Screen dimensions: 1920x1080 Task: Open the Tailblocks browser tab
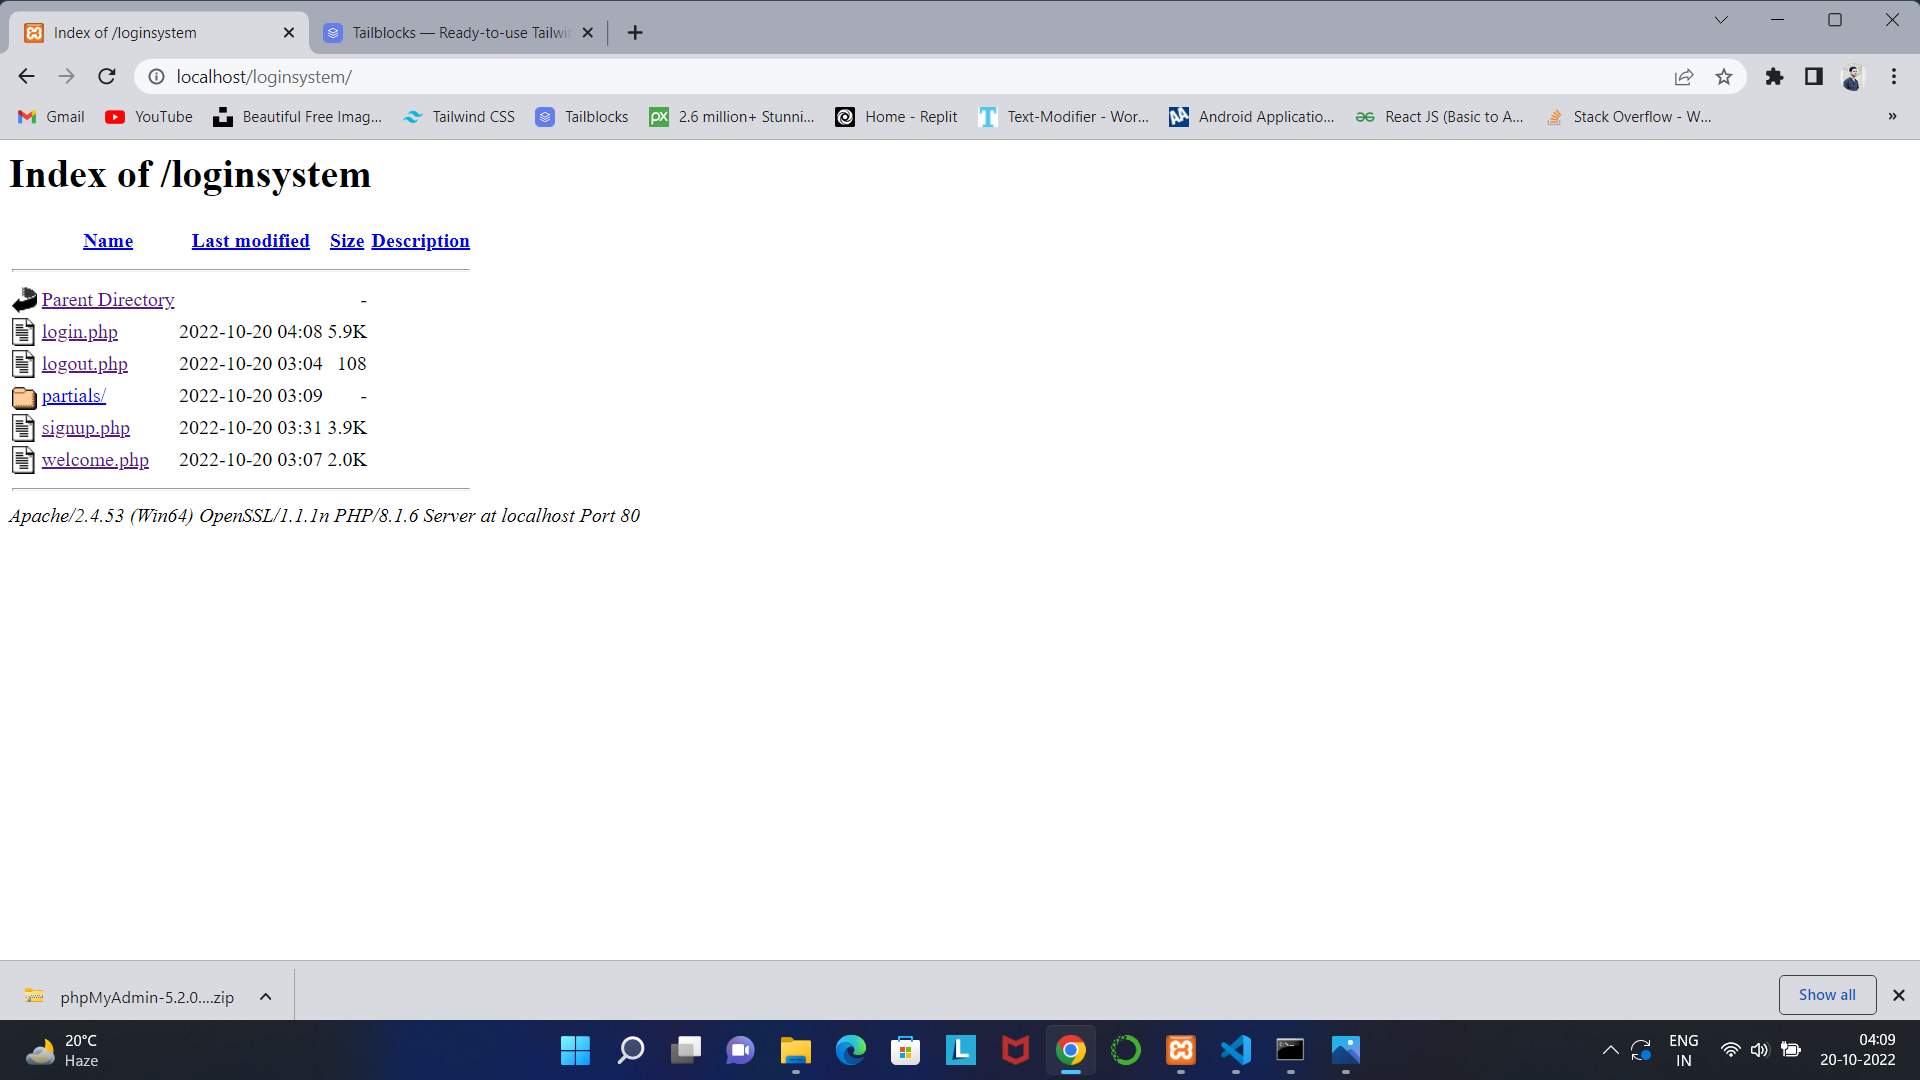tap(448, 32)
